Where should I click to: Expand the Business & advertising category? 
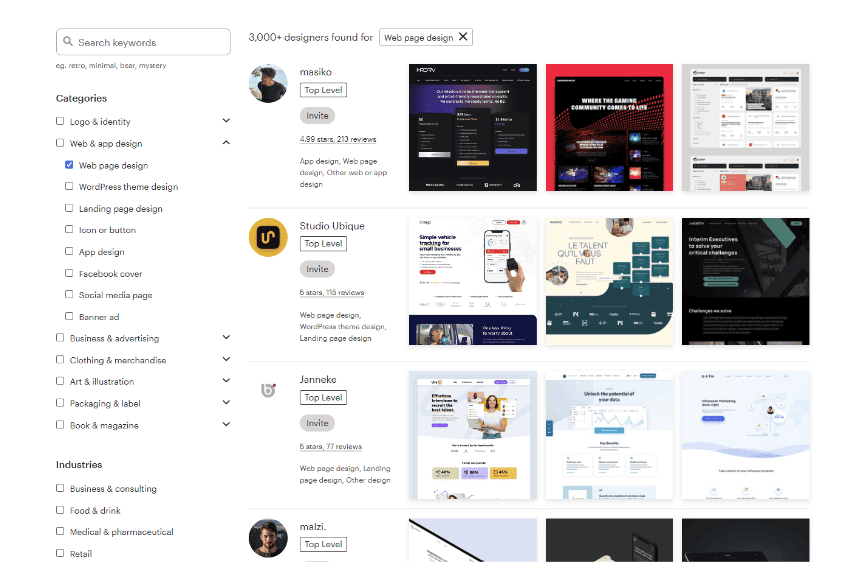[225, 338]
